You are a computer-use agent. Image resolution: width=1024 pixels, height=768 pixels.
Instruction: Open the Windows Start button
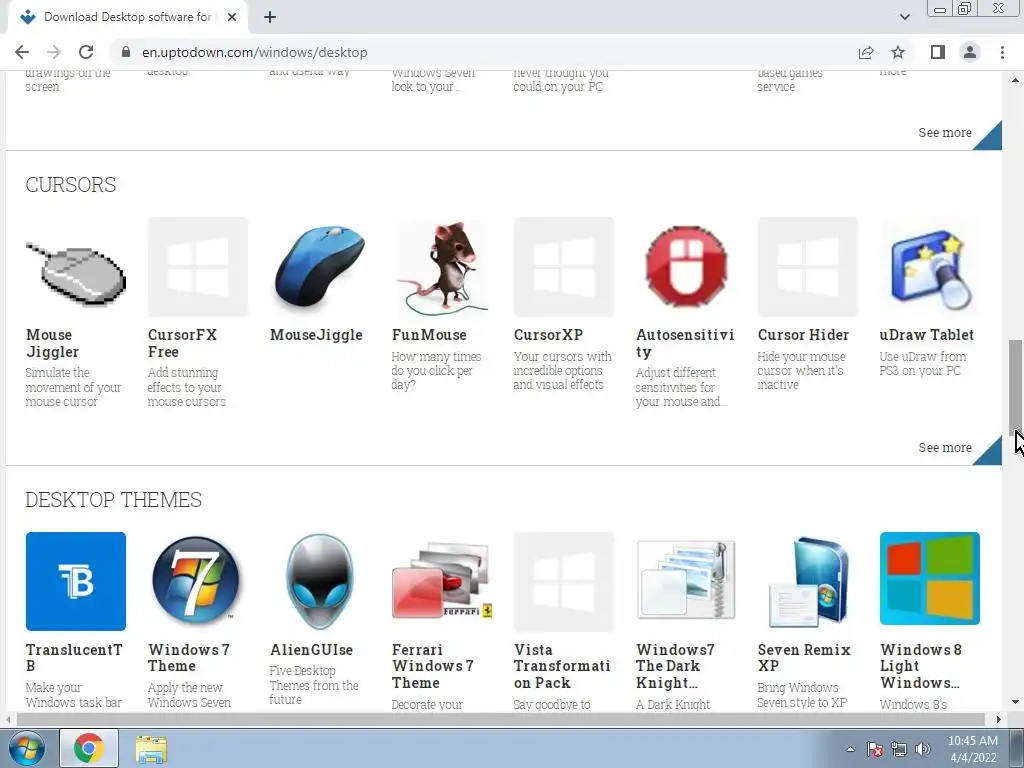[26, 748]
